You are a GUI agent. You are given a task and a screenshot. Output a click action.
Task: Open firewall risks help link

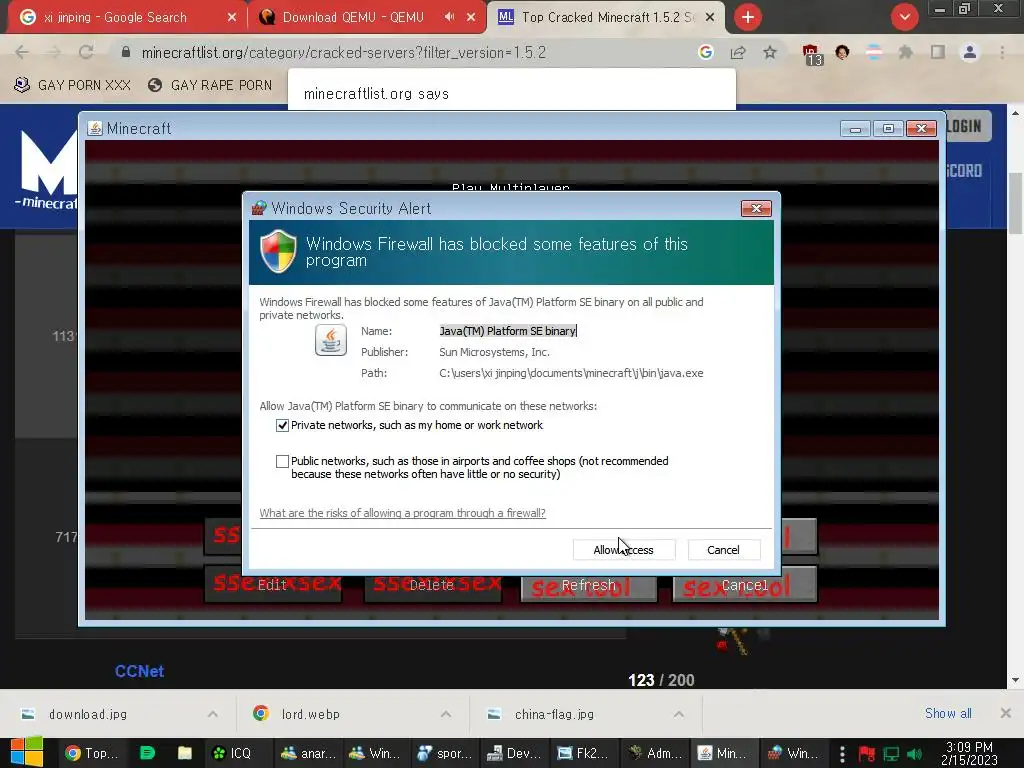point(402,513)
